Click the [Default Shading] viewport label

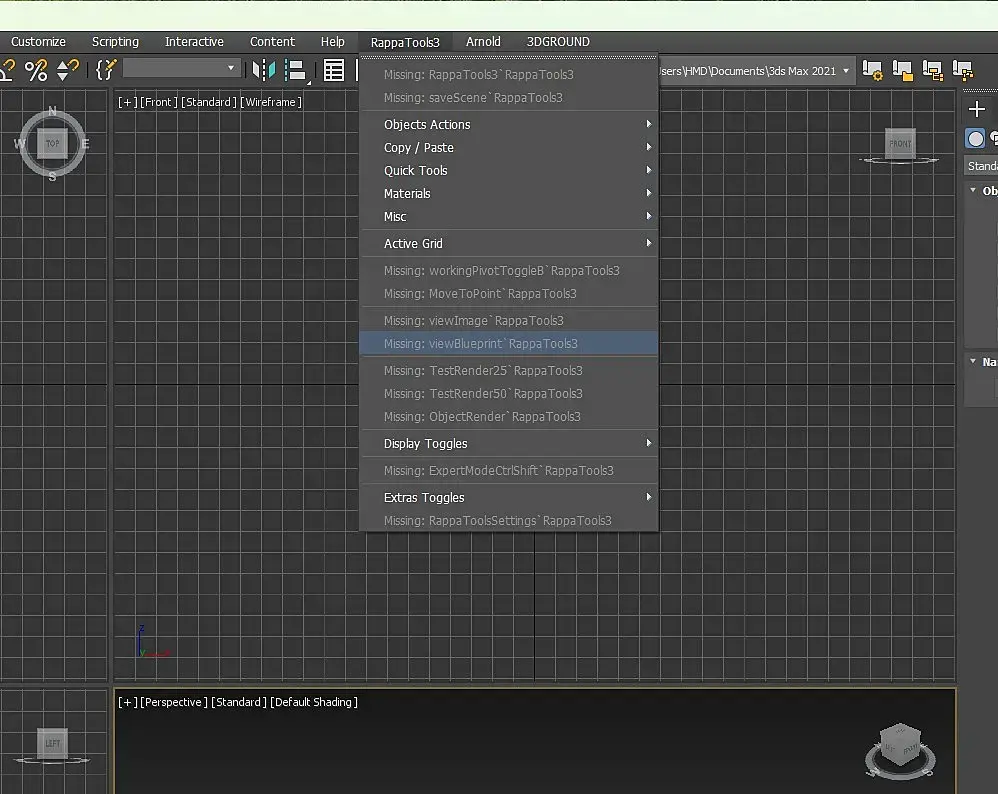[x=314, y=702]
